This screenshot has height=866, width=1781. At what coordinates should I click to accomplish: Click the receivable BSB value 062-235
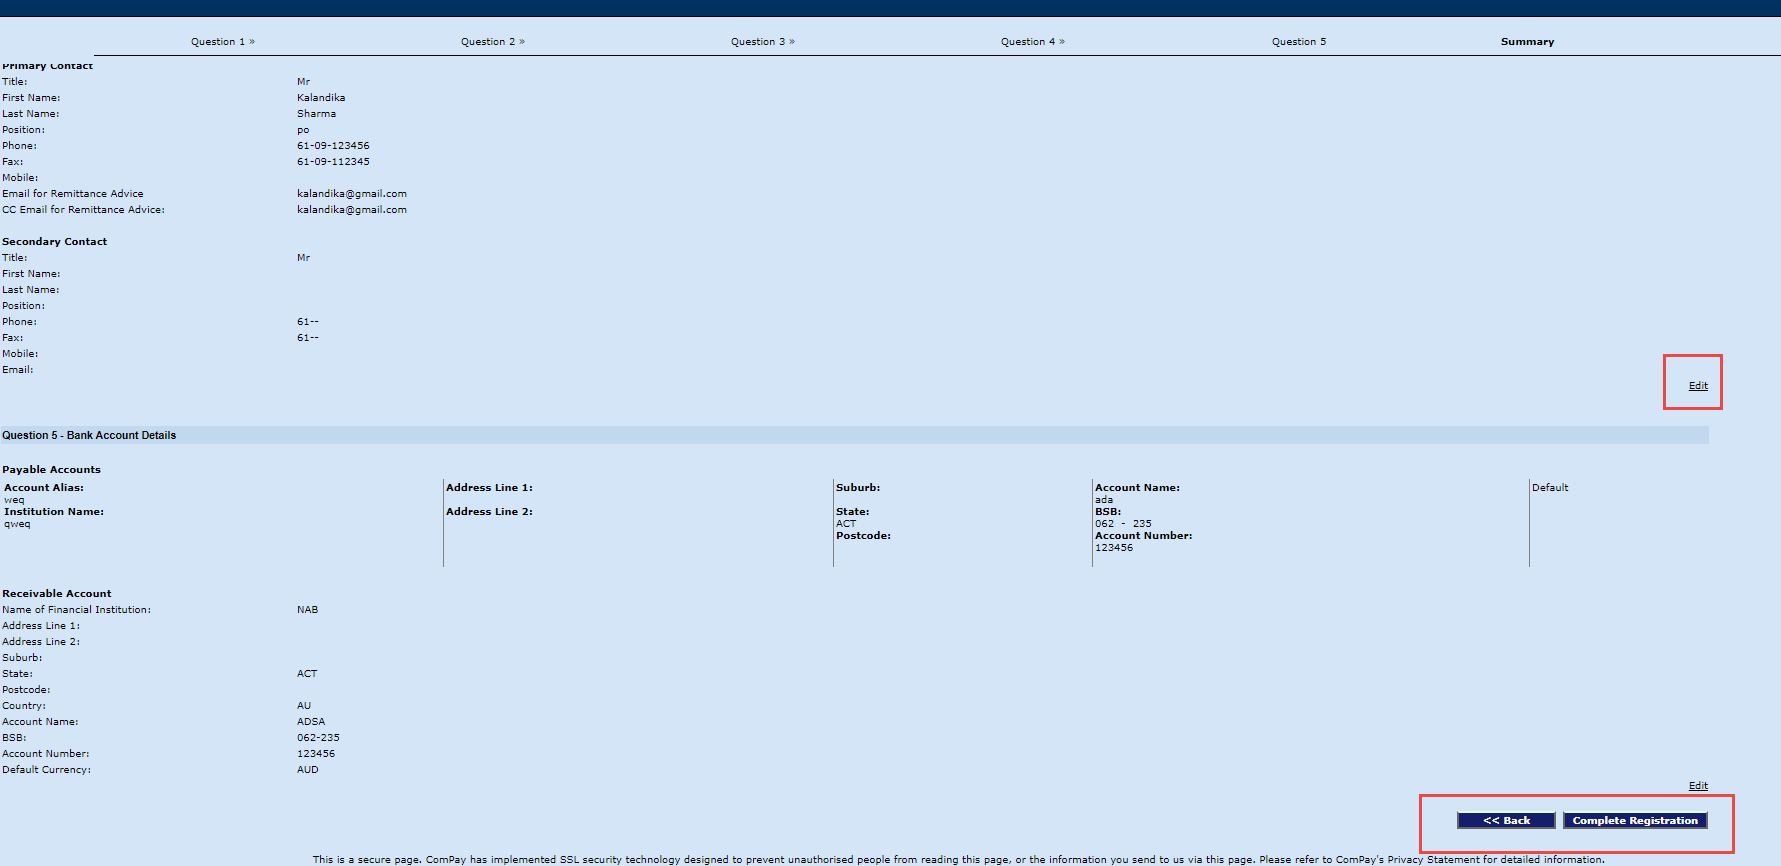tap(318, 738)
